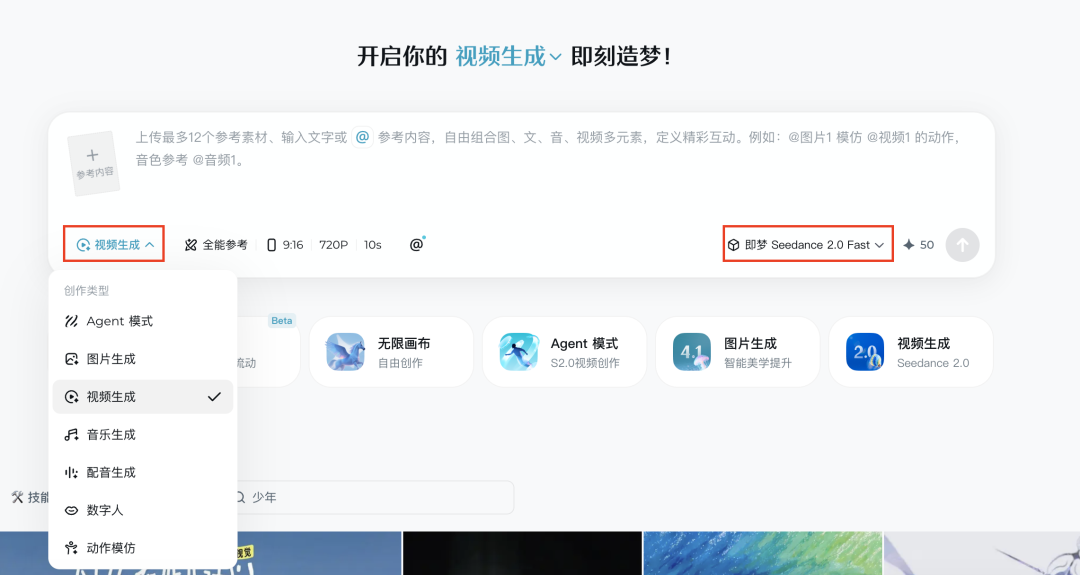
Task: Click the magnifier icon in the search box
Action: point(240,497)
